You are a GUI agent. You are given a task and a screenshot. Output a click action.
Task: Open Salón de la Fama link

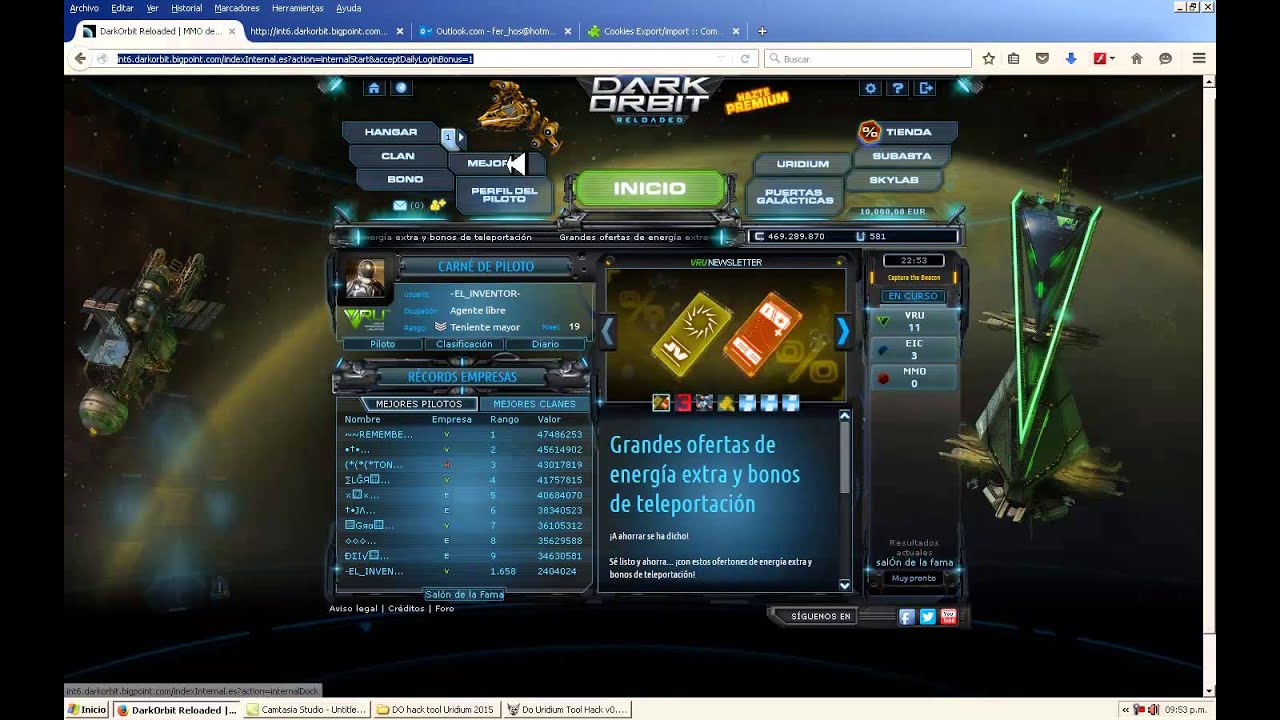464,594
